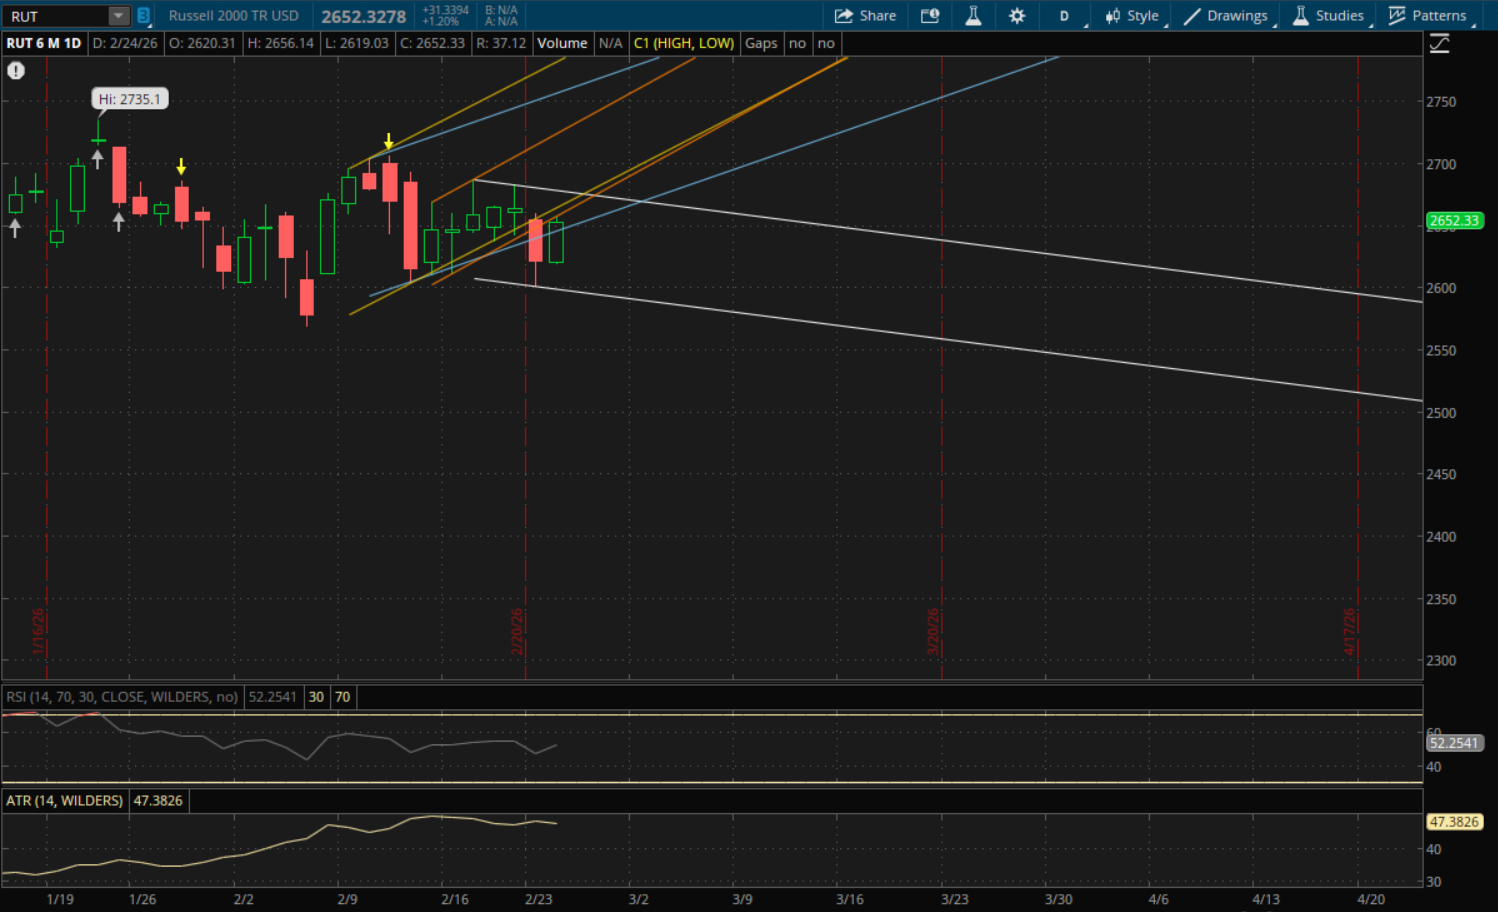Select the Hi: 2735.1 price bubble
This screenshot has width=1498, height=912.
point(129,99)
